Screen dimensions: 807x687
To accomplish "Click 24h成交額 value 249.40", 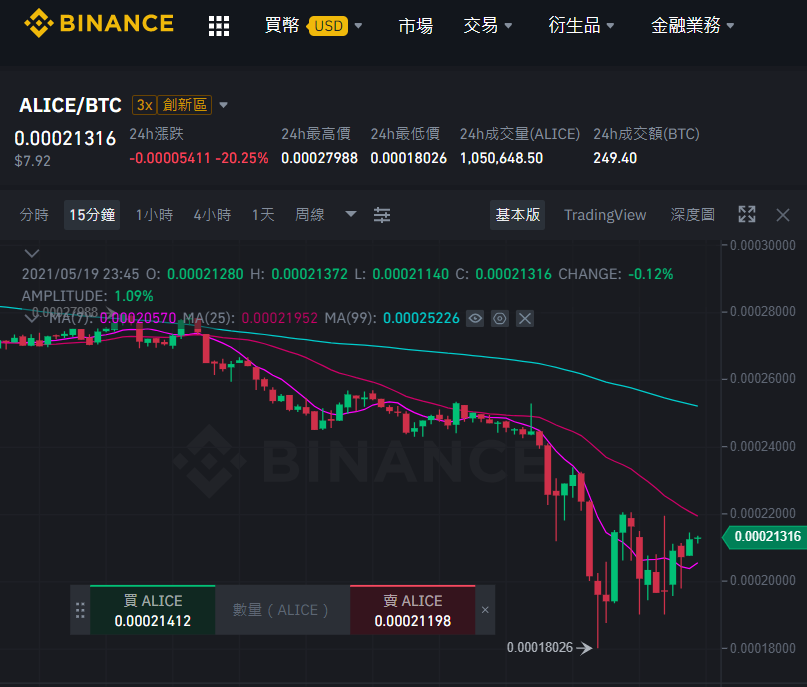I will (x=615, y=158).
